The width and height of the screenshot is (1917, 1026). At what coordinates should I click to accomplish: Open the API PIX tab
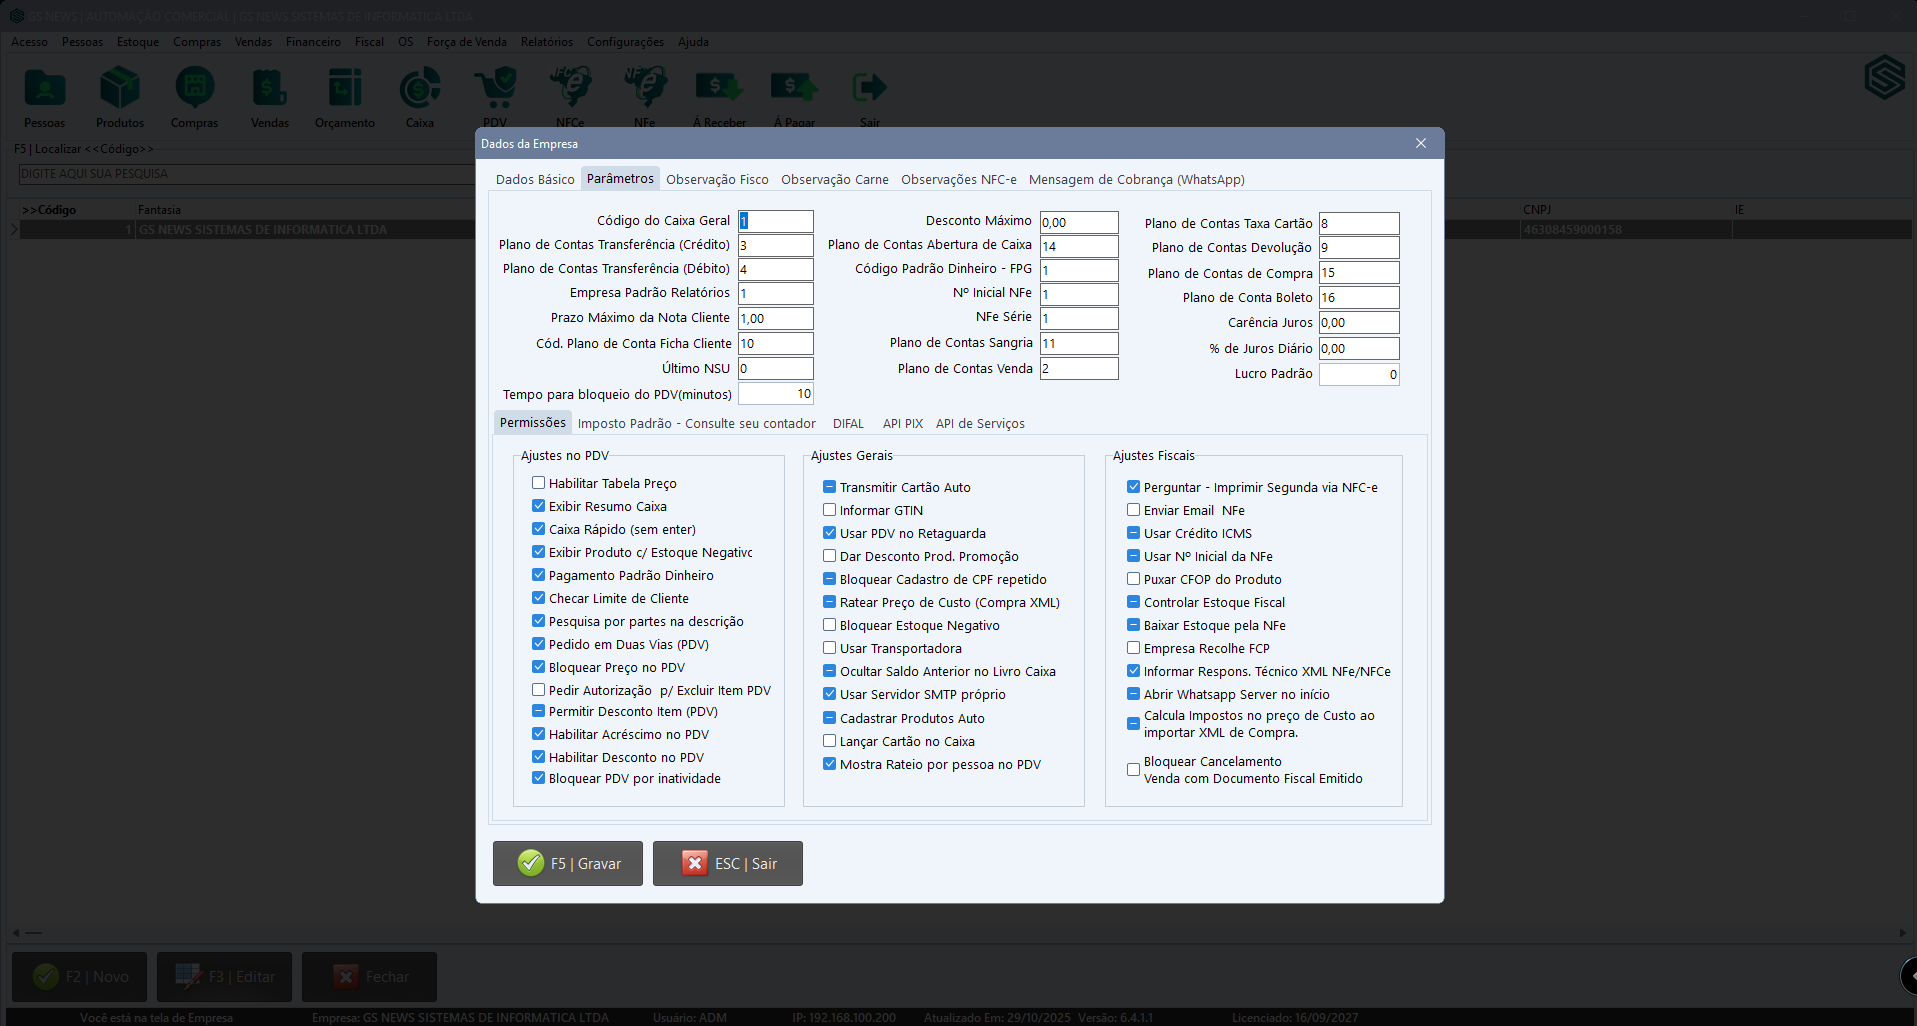902,424
